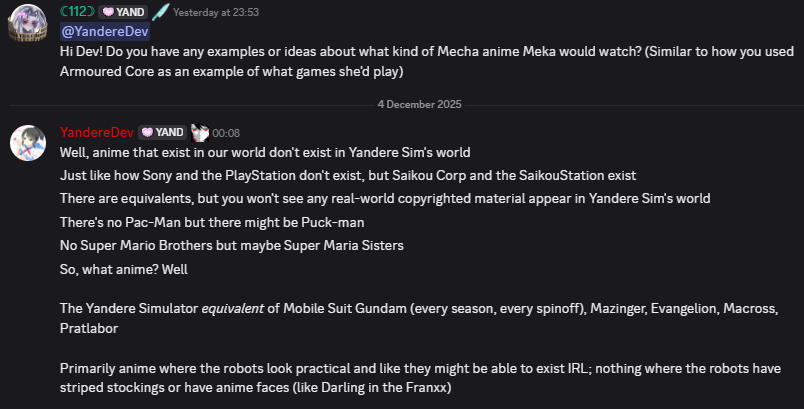Click the heart icon in first poster's YAND tag
The width and height of the screenshot is (804, 409).
[x=106, y=12]
